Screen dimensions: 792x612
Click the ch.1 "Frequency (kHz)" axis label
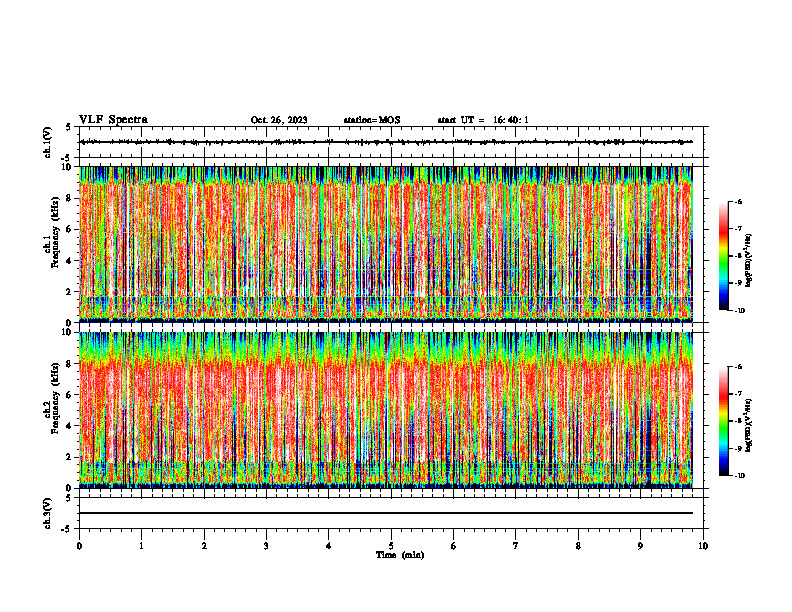(56, 232)
